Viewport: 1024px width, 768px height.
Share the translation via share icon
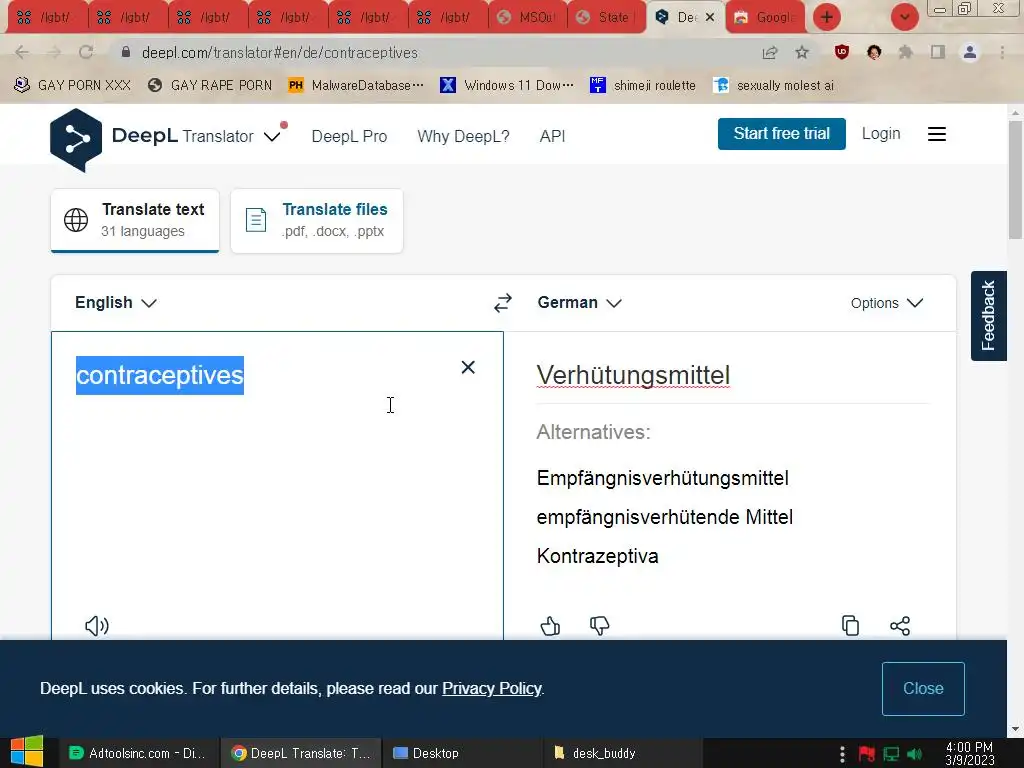[900, 626]
